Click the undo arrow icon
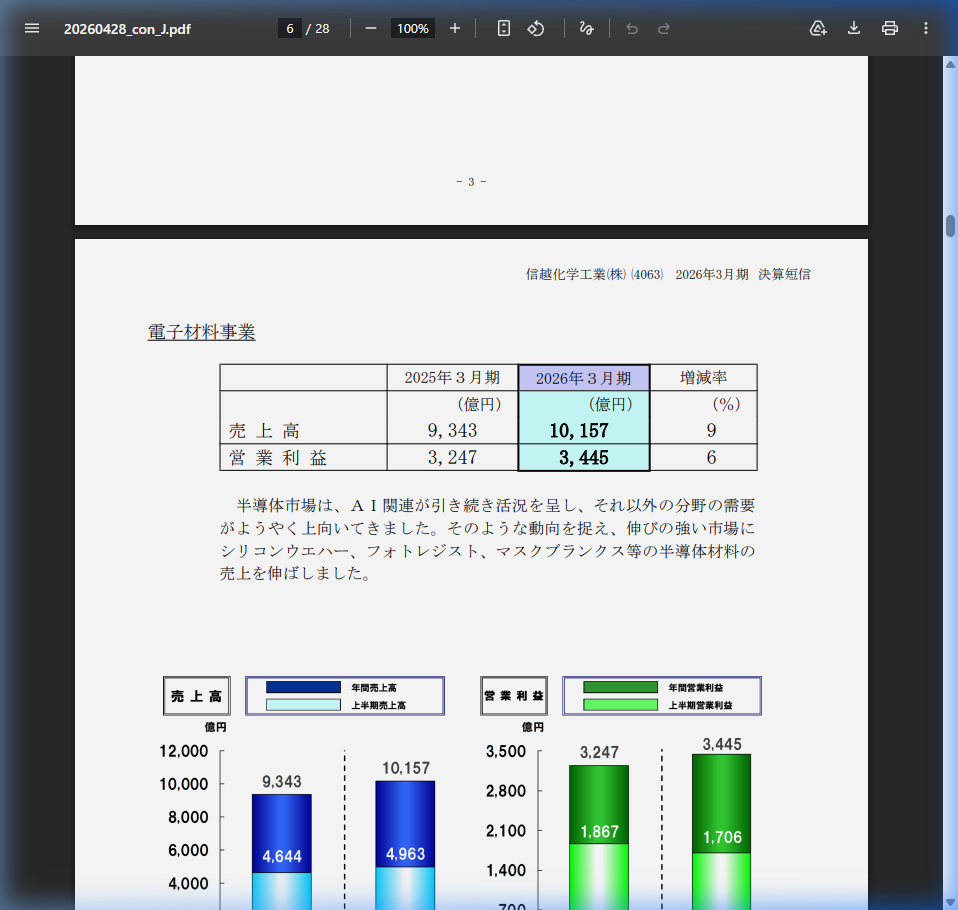Image resolution: width=958 pixels, height=910 pixels. tap(632, 29)
